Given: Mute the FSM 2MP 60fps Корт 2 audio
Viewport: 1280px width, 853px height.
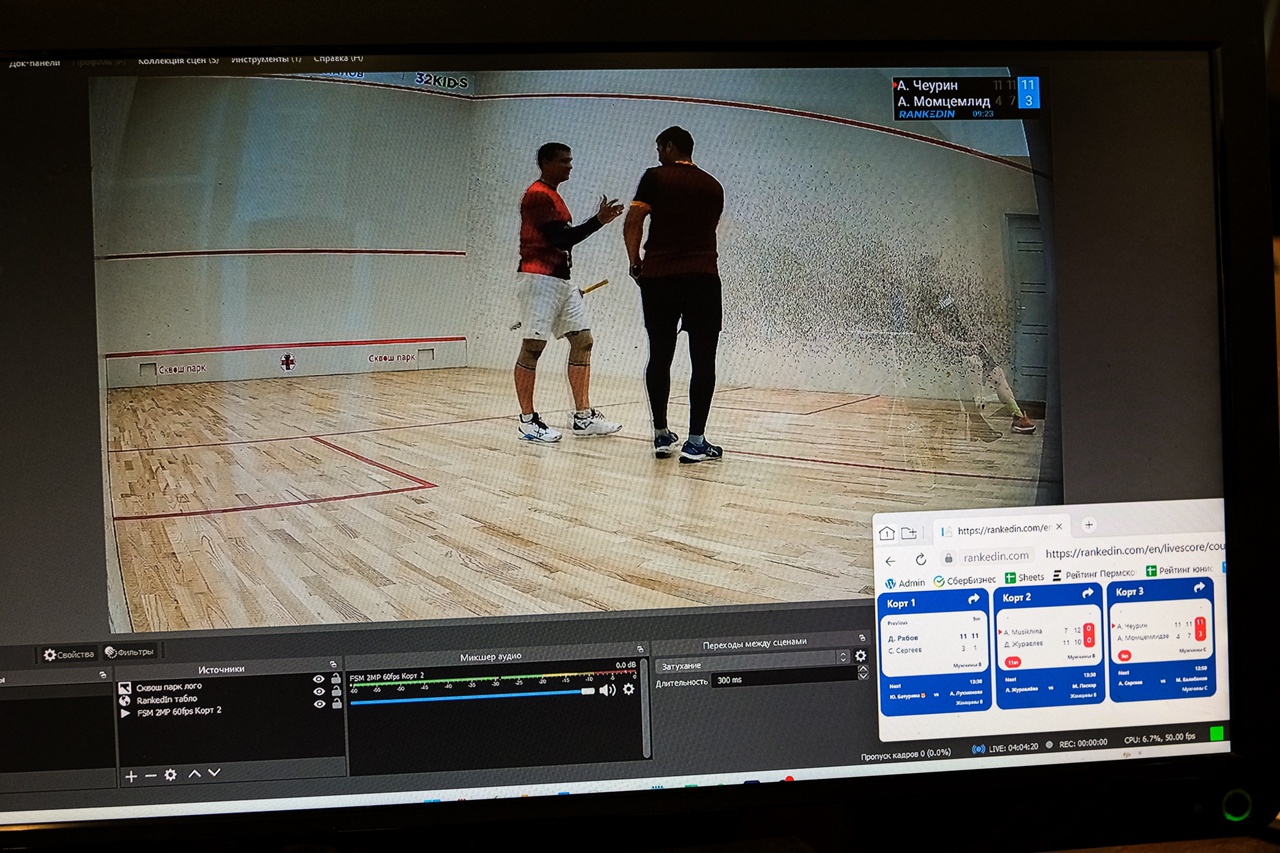Looking at the screenshot, I should pyautogui.click(x=607, y=690).
